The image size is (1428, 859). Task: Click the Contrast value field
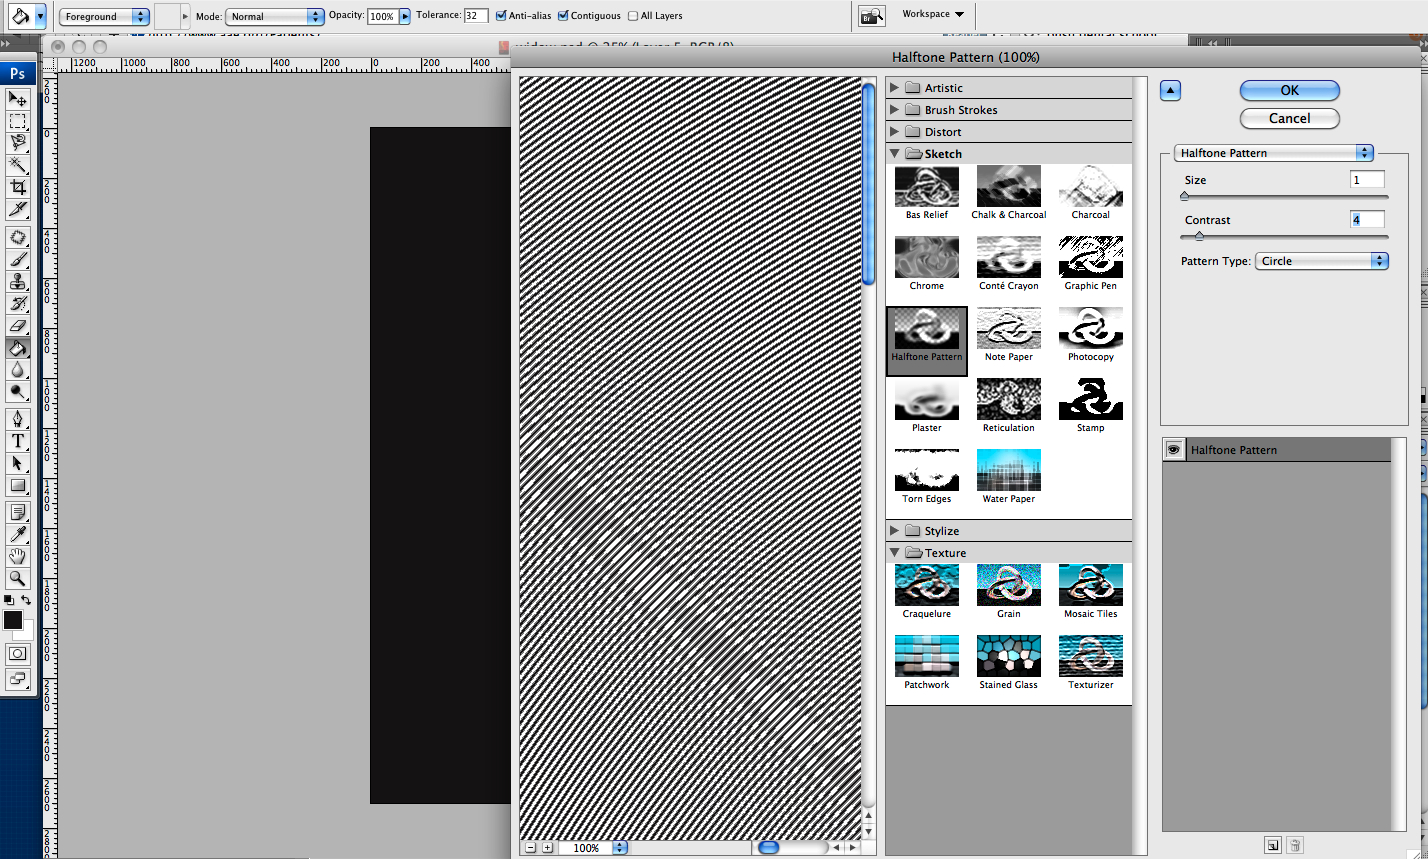[x=1367, y=220]
